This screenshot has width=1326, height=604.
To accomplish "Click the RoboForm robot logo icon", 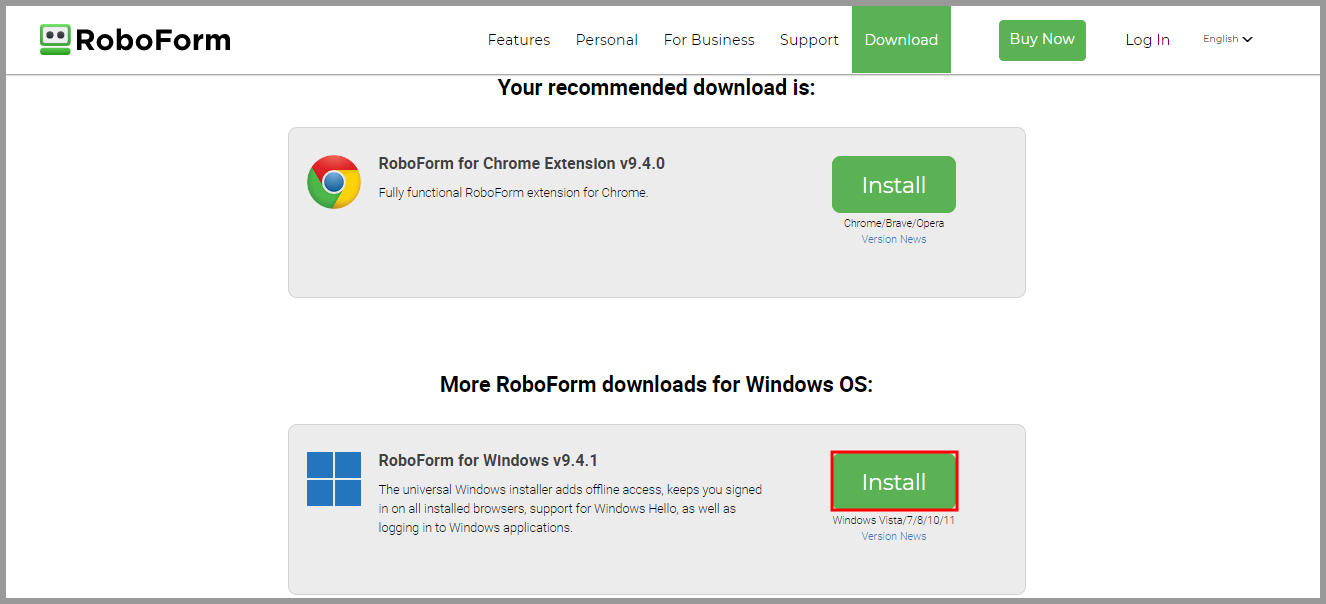I will pyautogui.click(x=56, y=39).
